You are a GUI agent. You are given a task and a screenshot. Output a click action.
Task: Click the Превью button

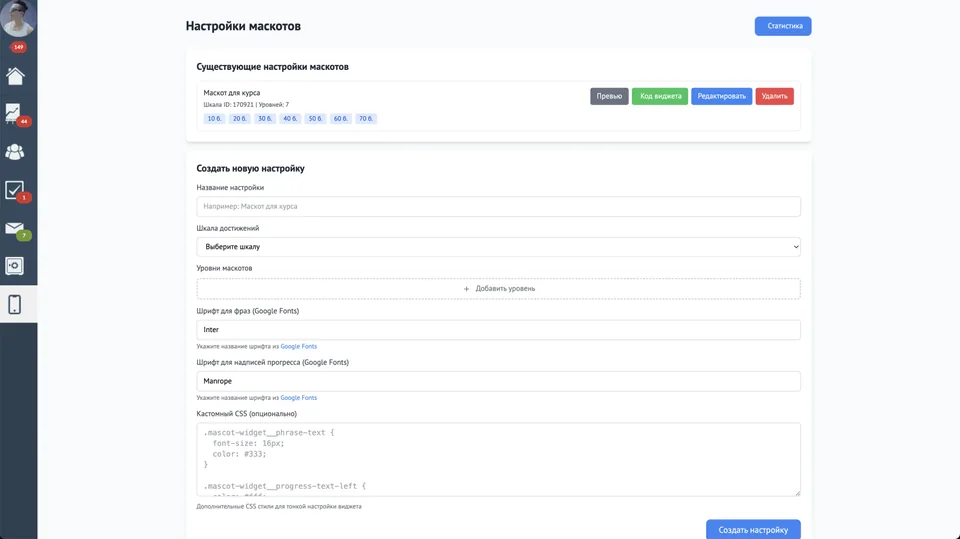[609, 96]
